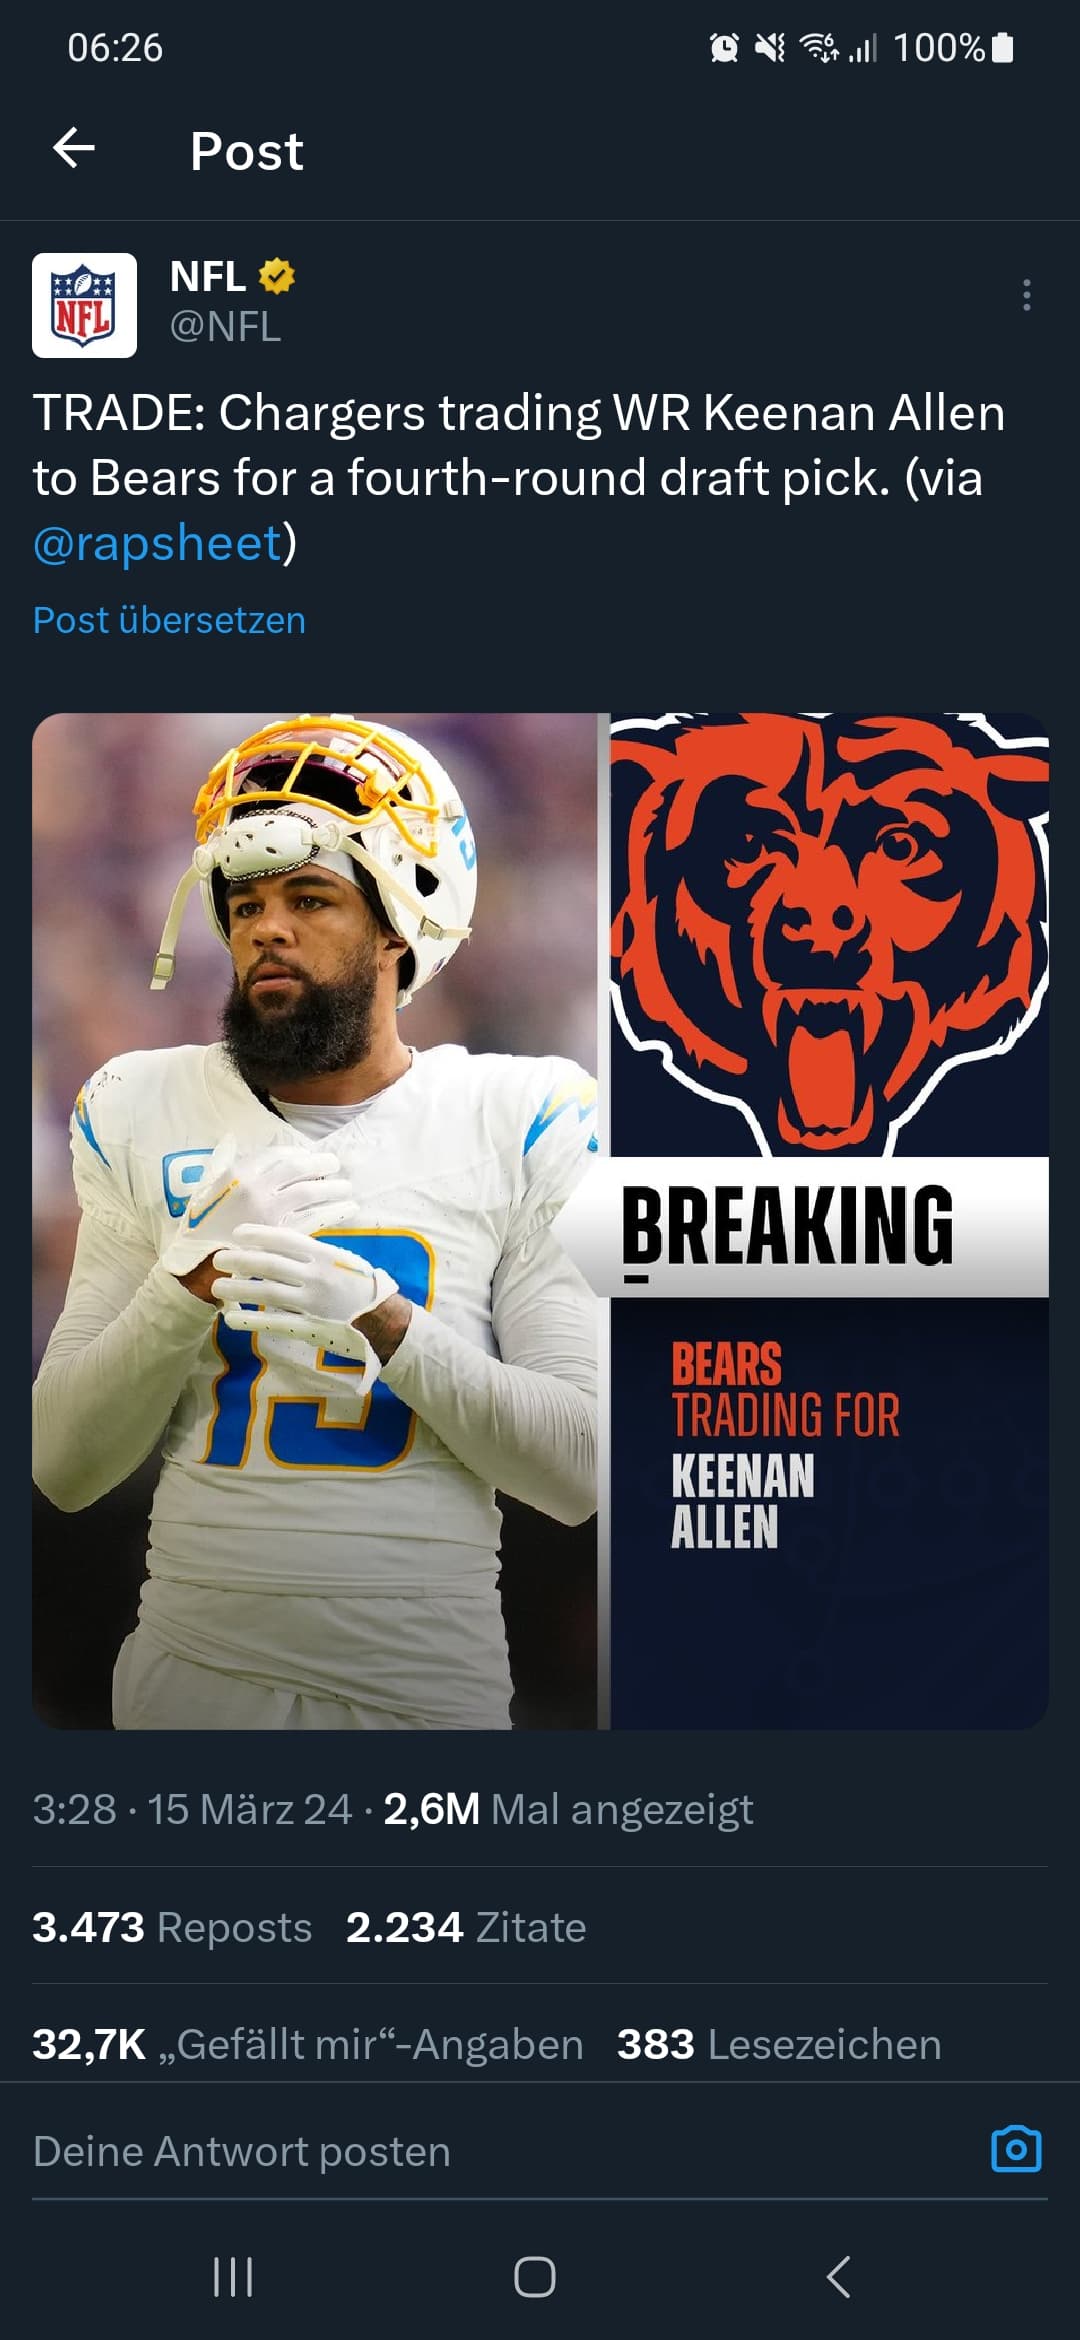Open the Keenan Allen trade image
This screenshot has width=1080, height=2340.
tap(540, 1221)
